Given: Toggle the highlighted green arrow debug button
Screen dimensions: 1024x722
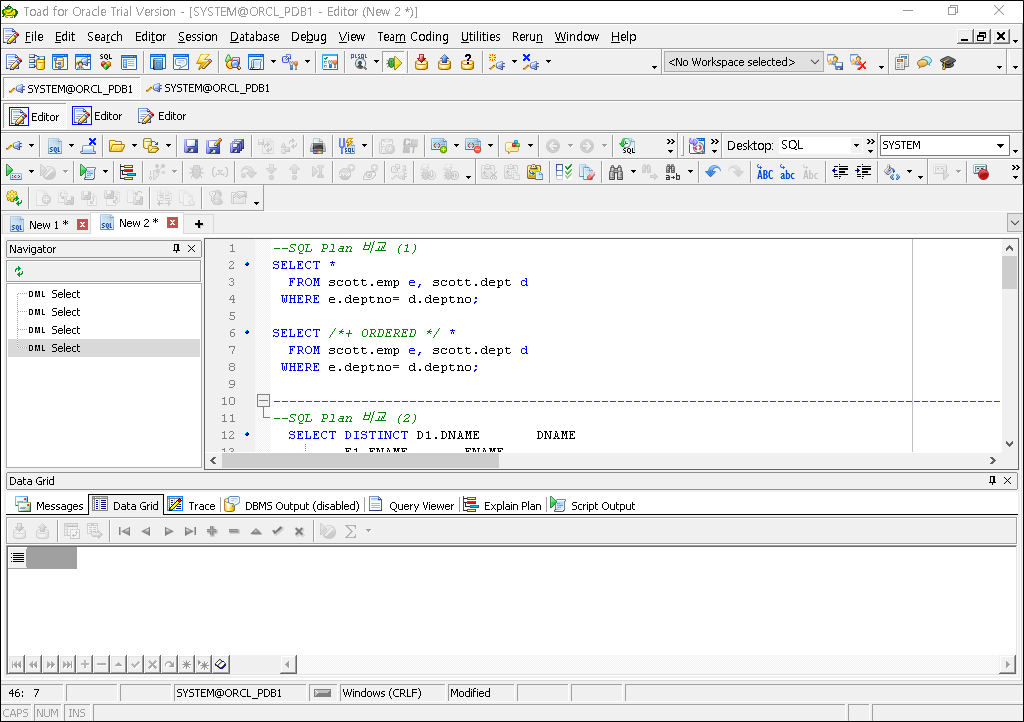Looking at the screenshot, I should point(393,62).
